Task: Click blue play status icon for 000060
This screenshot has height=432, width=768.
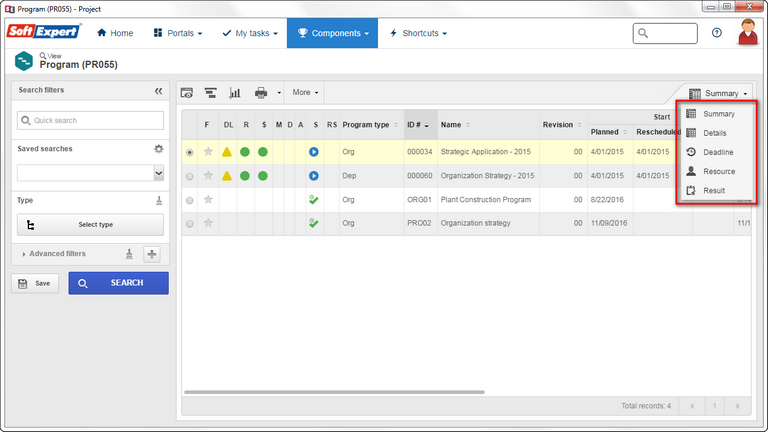Action: pyautogui.click(x=314, y=175)
